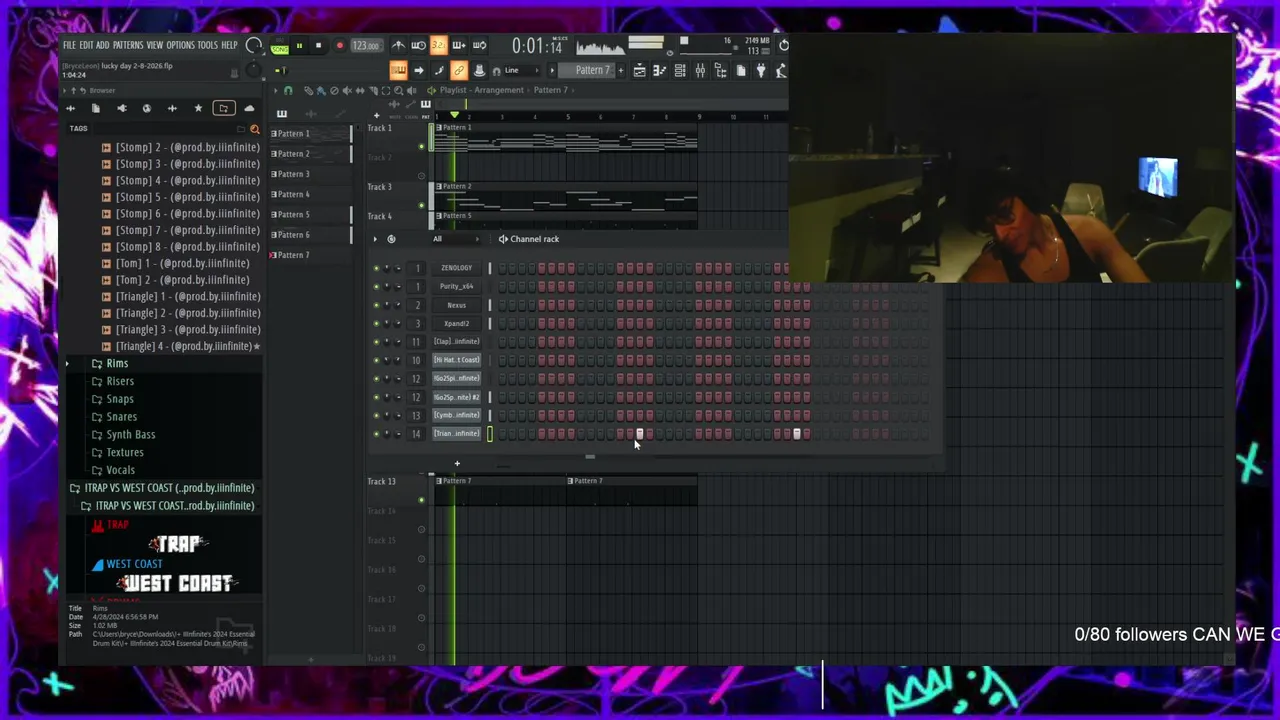Viewport: 1280px width, 720px height.
Task: Open the OPTIONS menu
Action: 180,45
